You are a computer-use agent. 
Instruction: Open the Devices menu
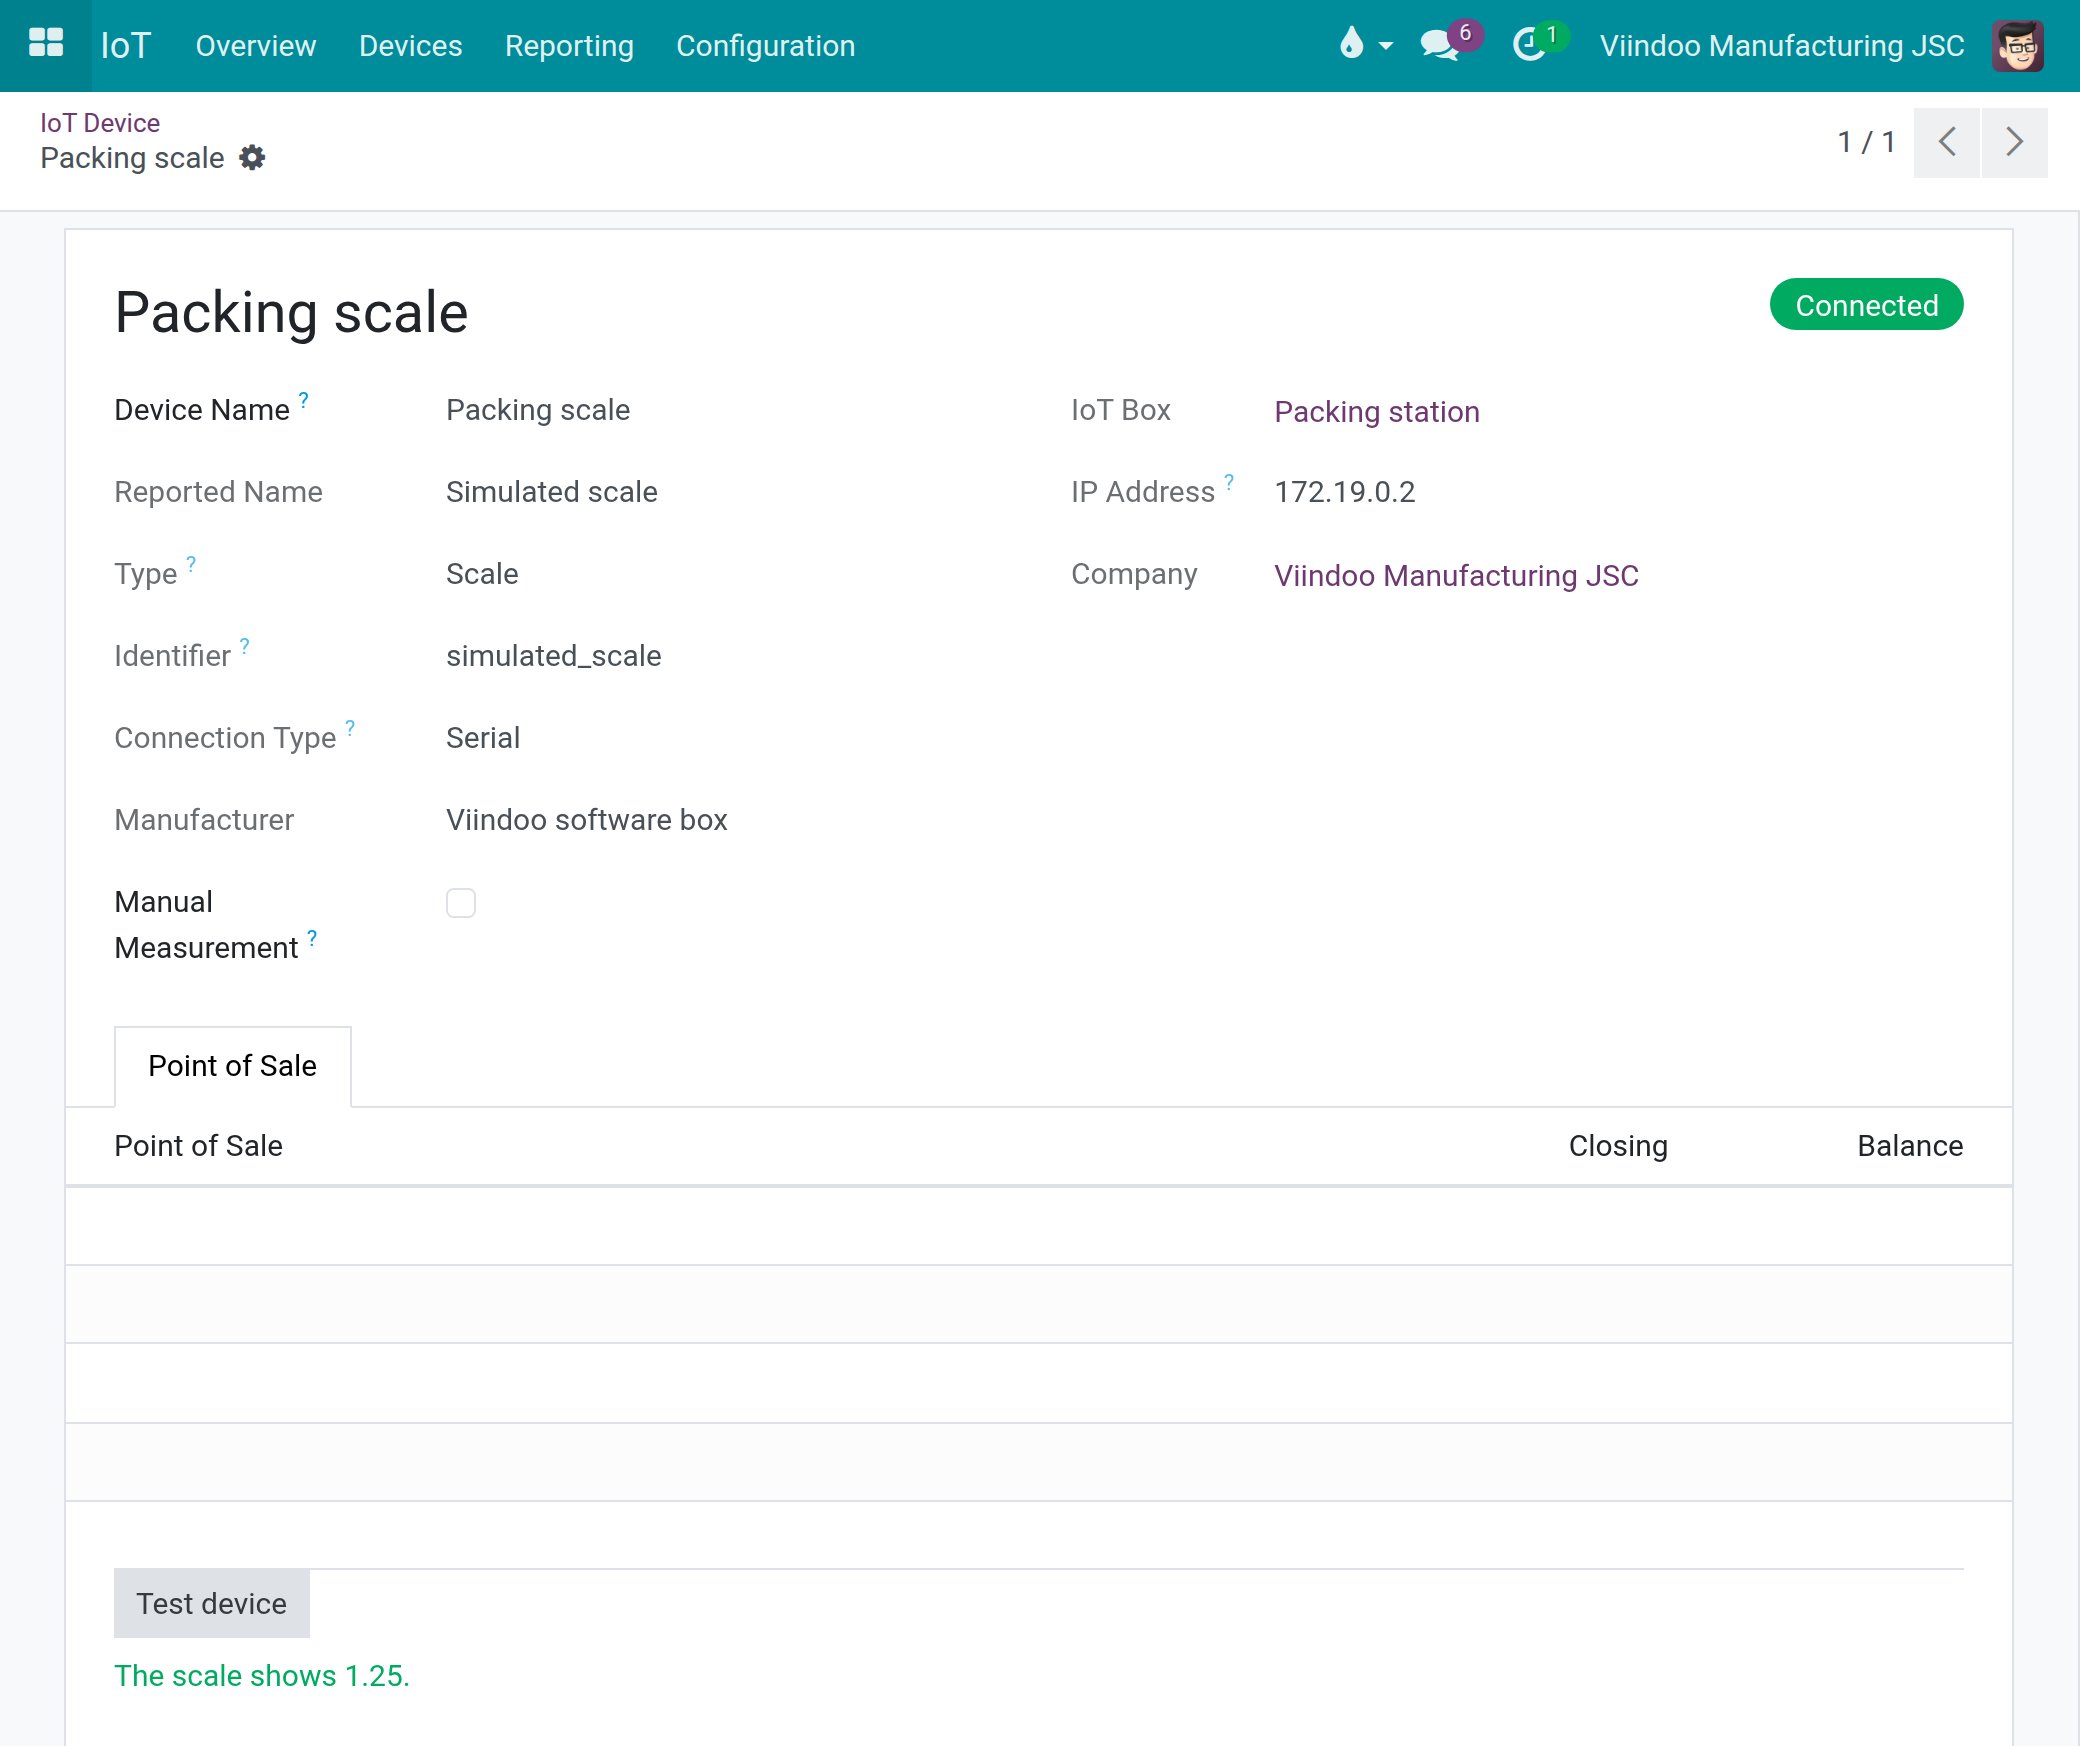click(x=411, y=46)
